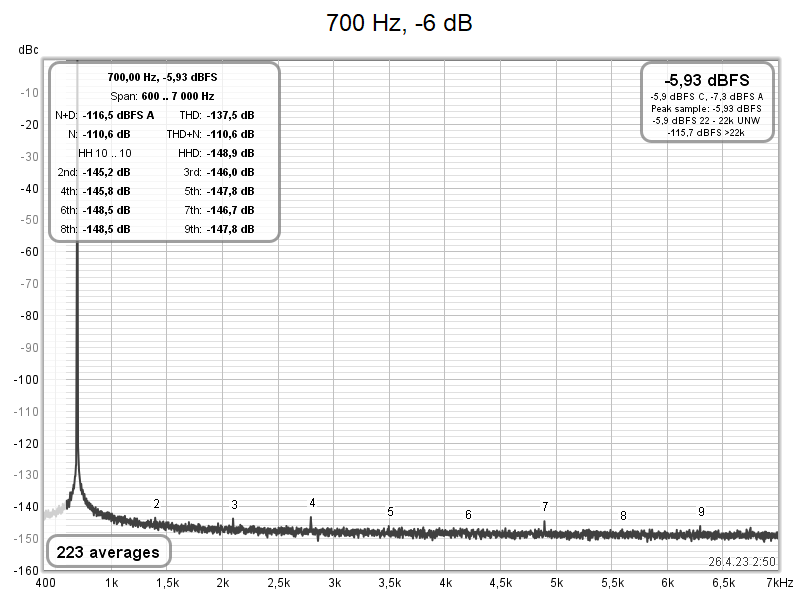Click the -160 y-axis tick label
The image size is (800, 595).
coord(26,571)
